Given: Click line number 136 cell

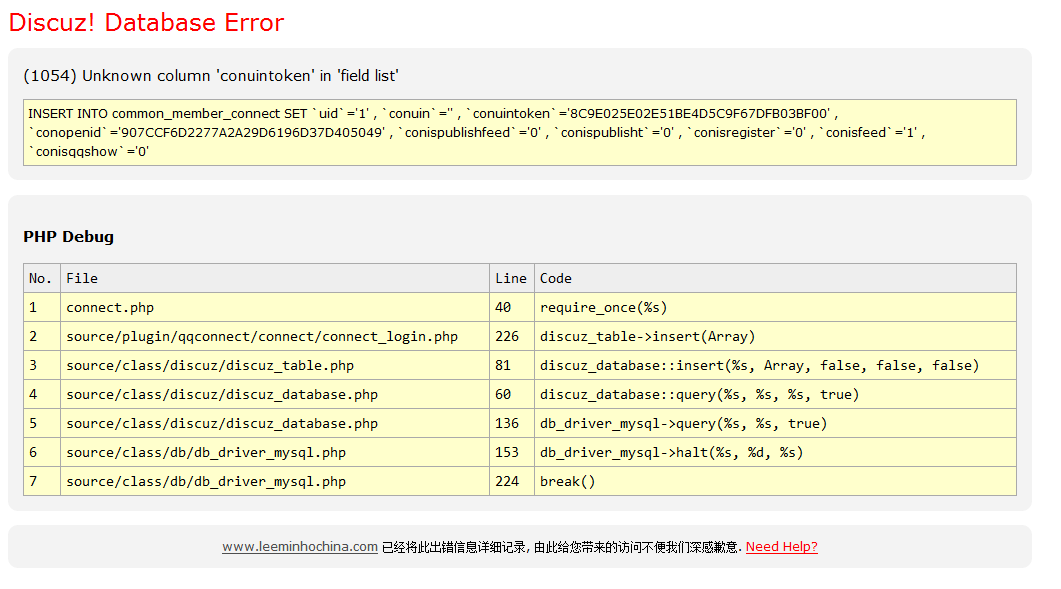Looking at the screenshot, I should tap(512, 424).
